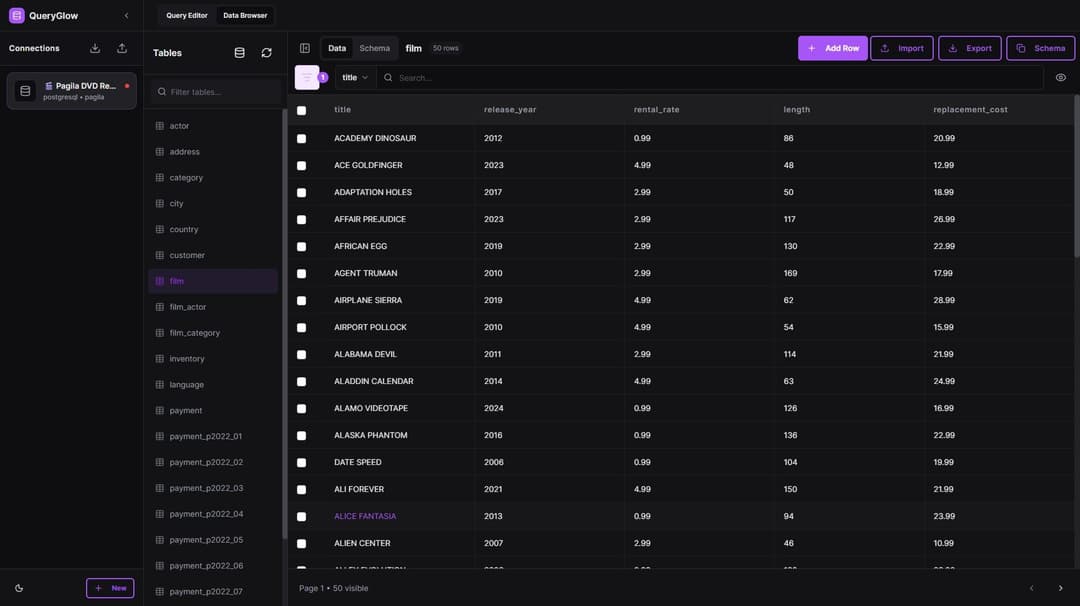Select all rows checkbox in header
Viewport: 1080px width, 606px height.
click(x=301, y=110)
